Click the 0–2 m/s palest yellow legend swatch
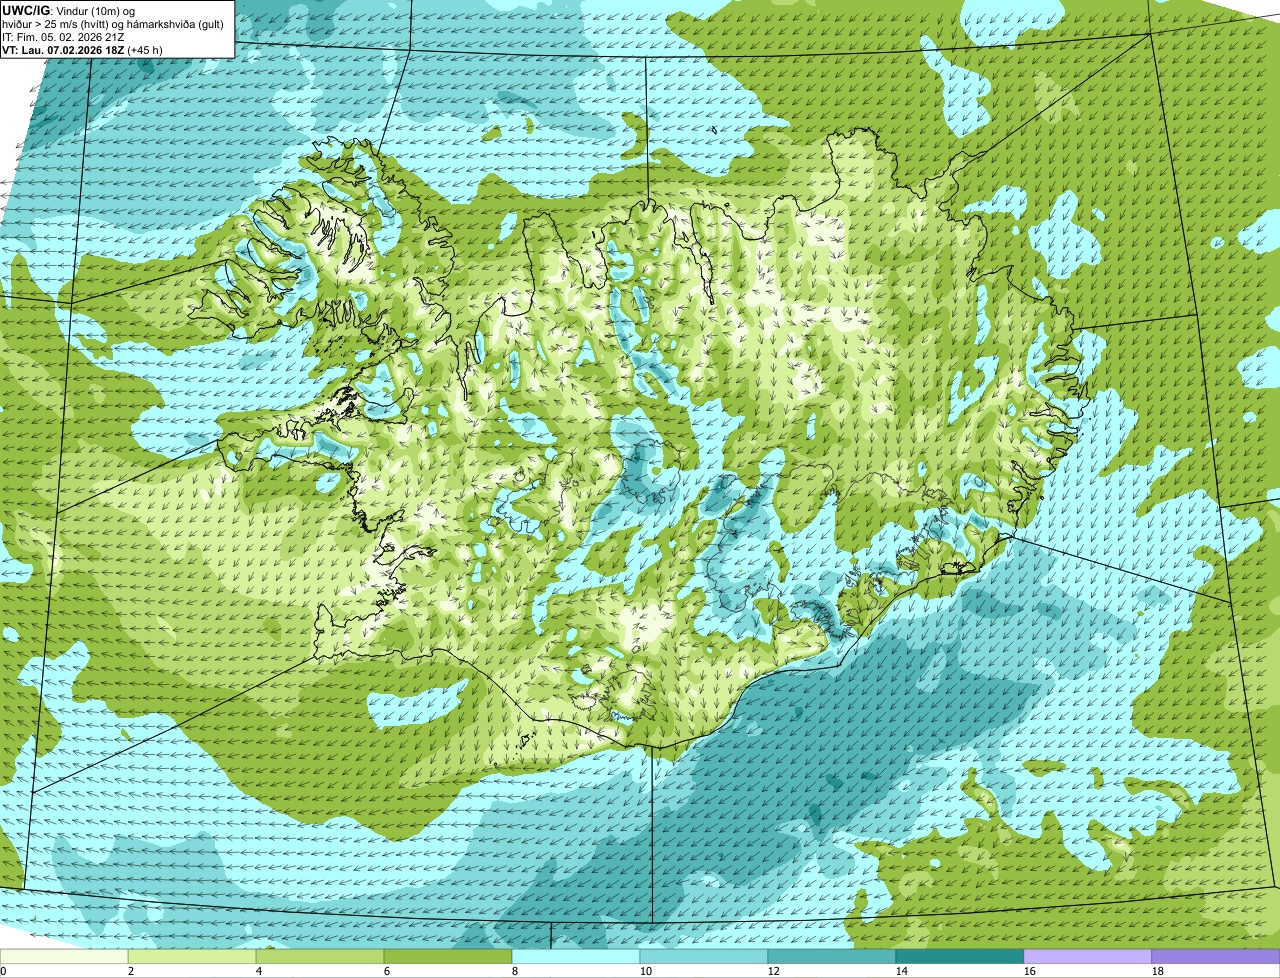Screen dimensions: 1280x978 pyautogui.click(x=64, y=957)
